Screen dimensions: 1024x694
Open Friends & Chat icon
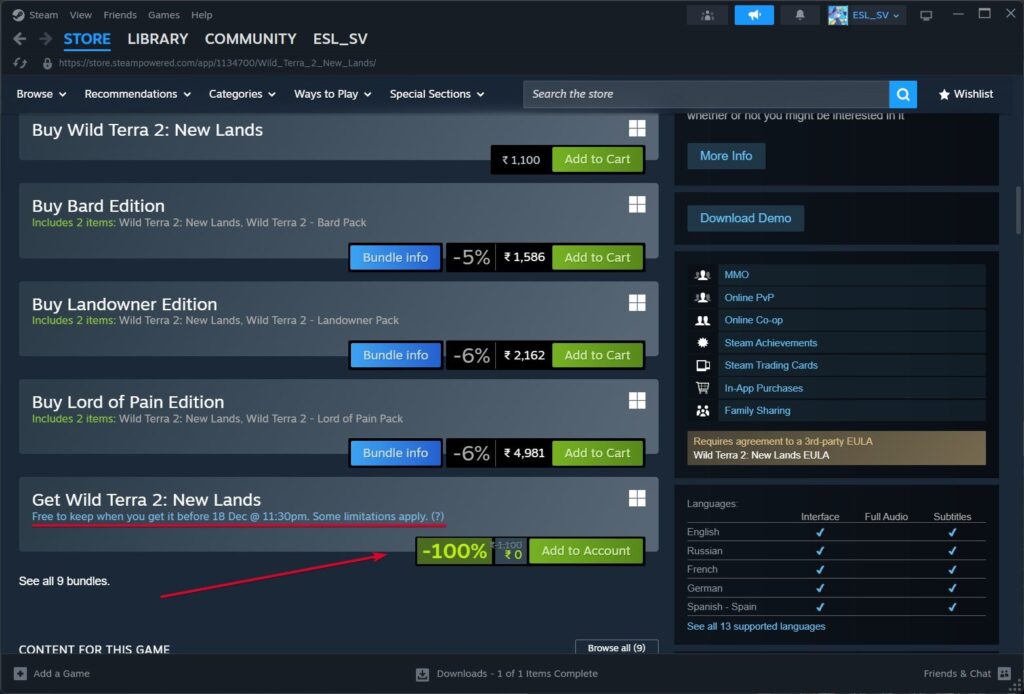tap(1004, 674)
